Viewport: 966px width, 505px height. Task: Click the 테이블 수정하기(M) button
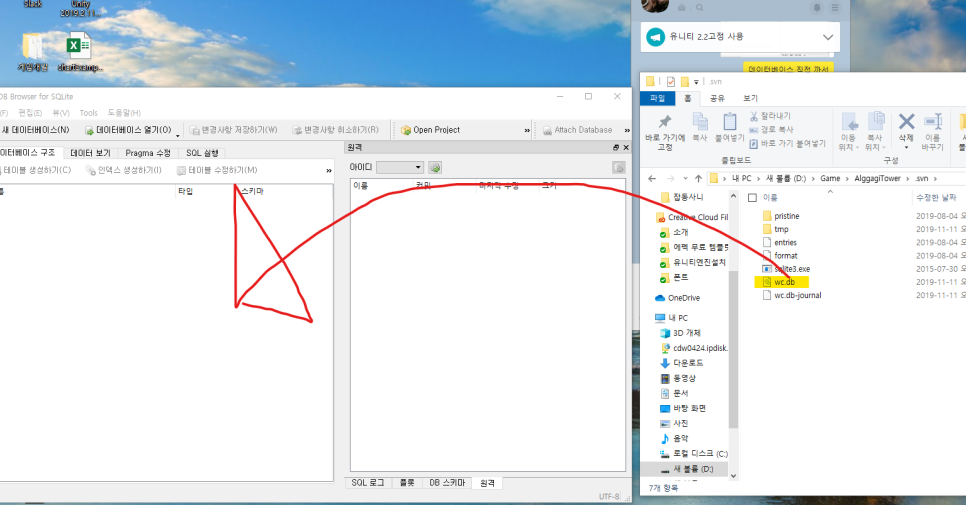pyautogui.click(x=216, y=170)
